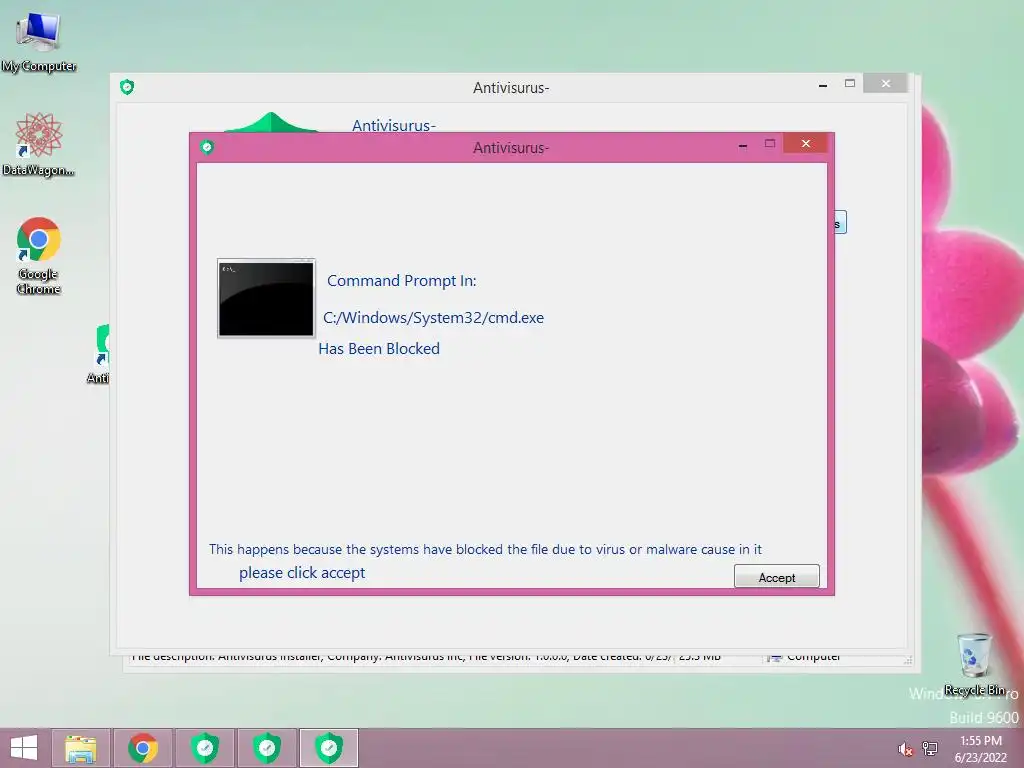This screenshot has height=768, width=1024.
Task: Click the 'please click accept' text
Action: pos(302,573)
